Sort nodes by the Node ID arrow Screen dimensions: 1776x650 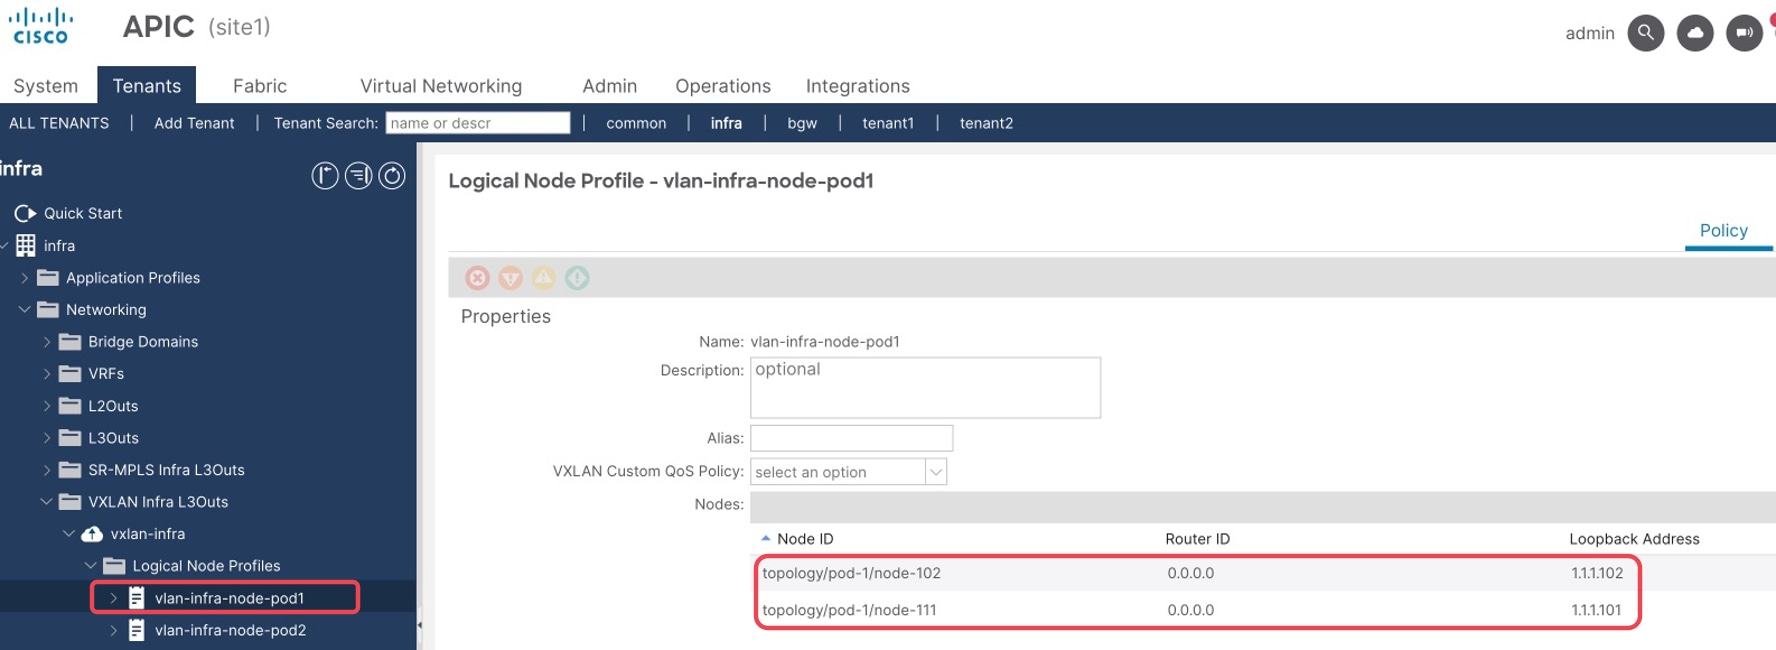pyautogui.click(x=766, y=538)
